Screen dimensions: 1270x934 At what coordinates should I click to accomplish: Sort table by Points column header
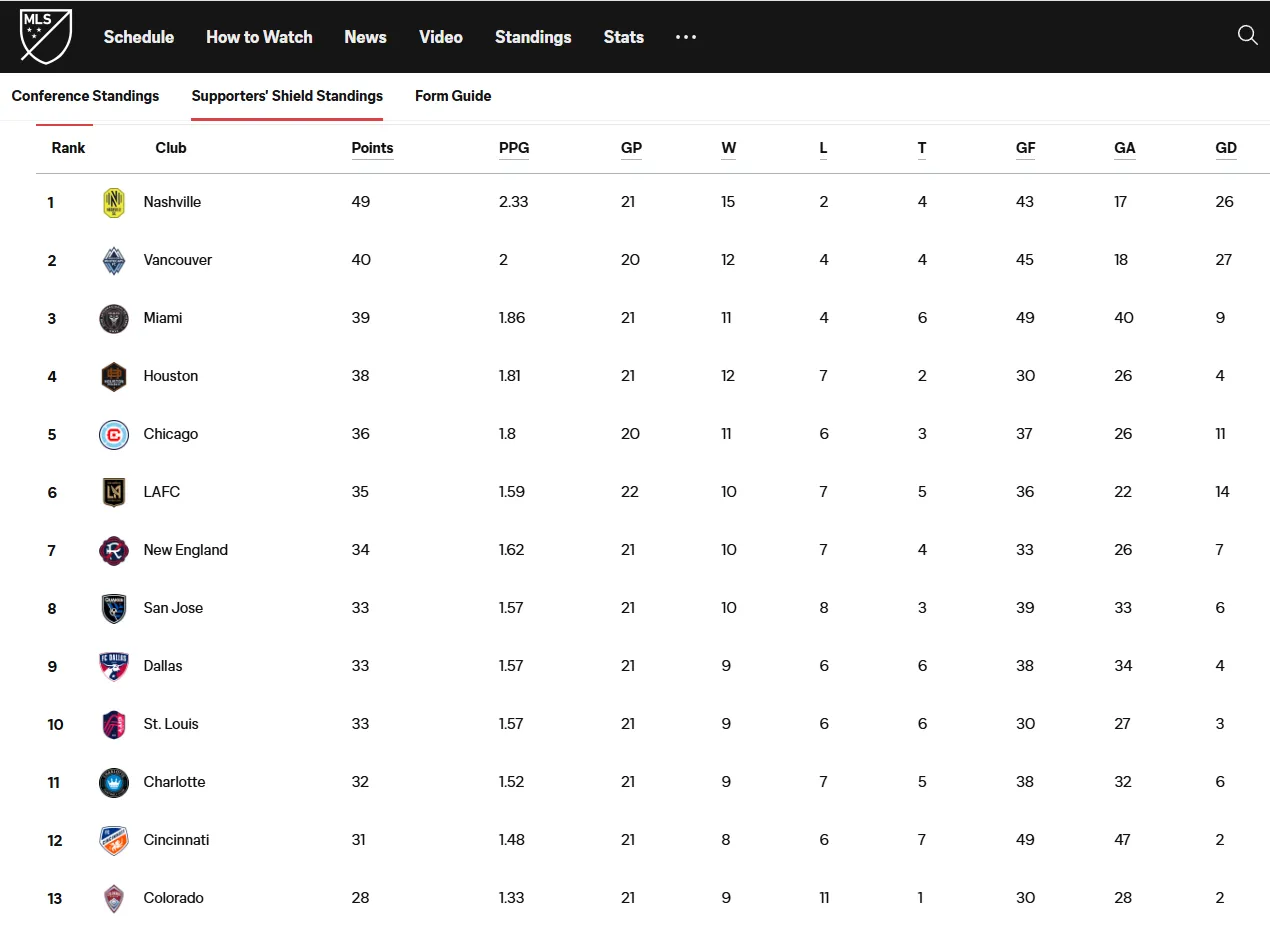(x=372, y=148)
